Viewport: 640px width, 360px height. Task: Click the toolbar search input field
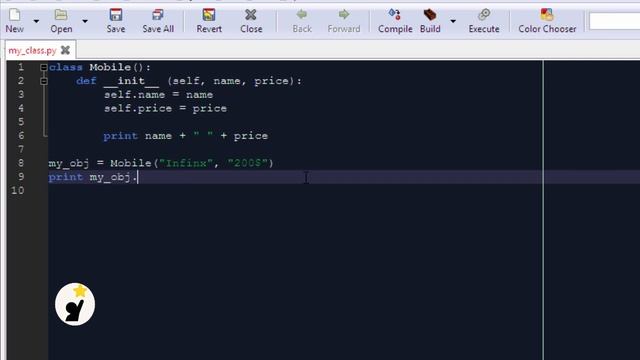click(614, 21)
